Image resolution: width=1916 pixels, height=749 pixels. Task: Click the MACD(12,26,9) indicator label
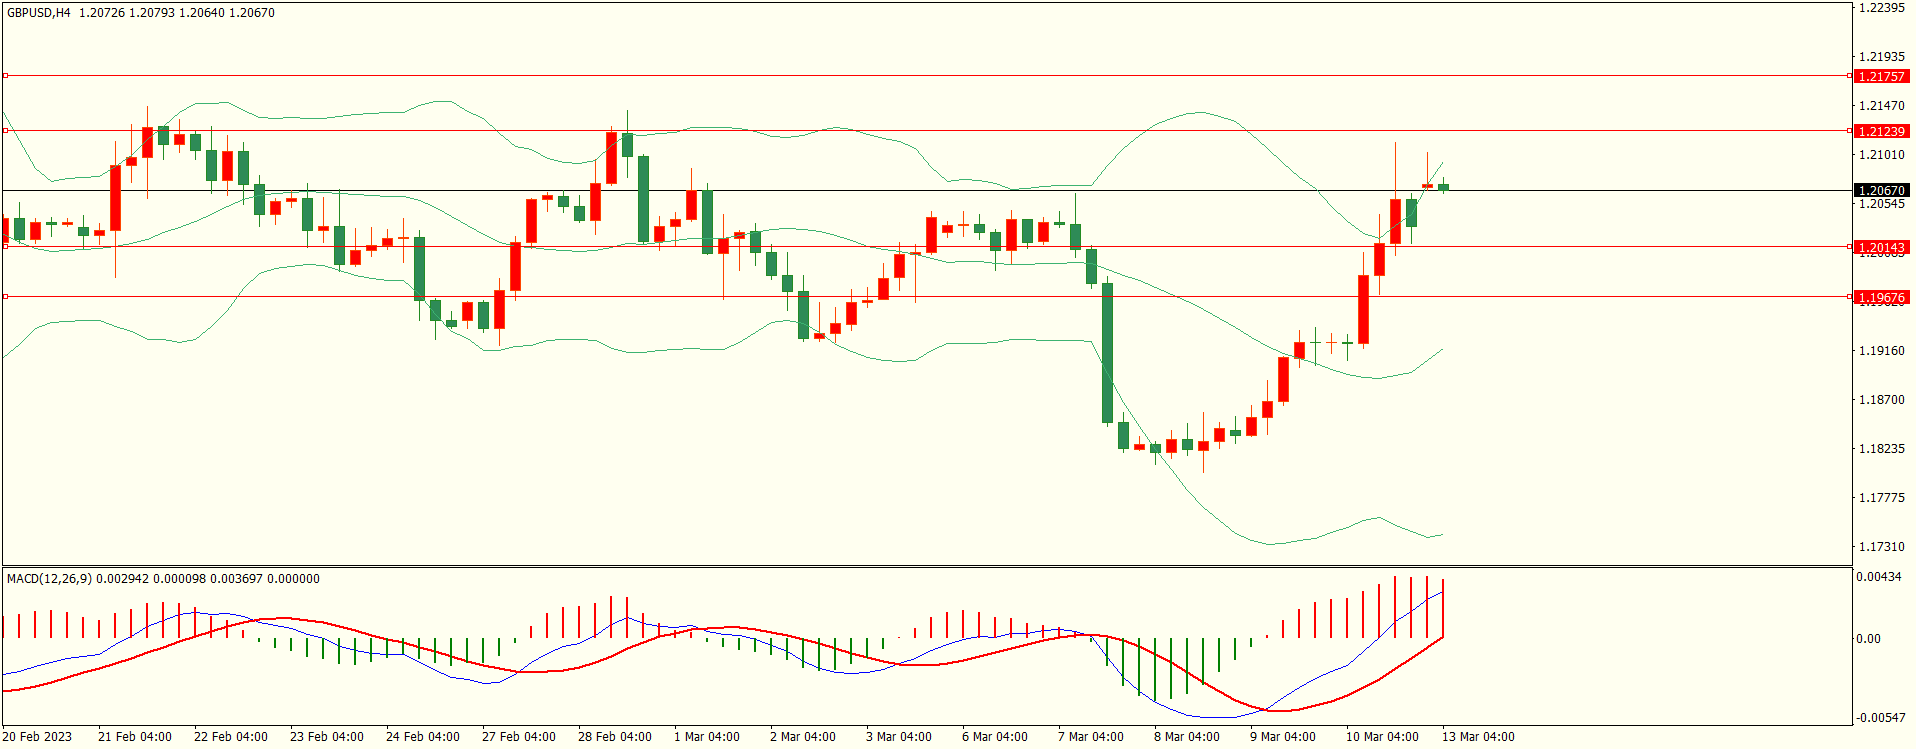pos(49,579)
